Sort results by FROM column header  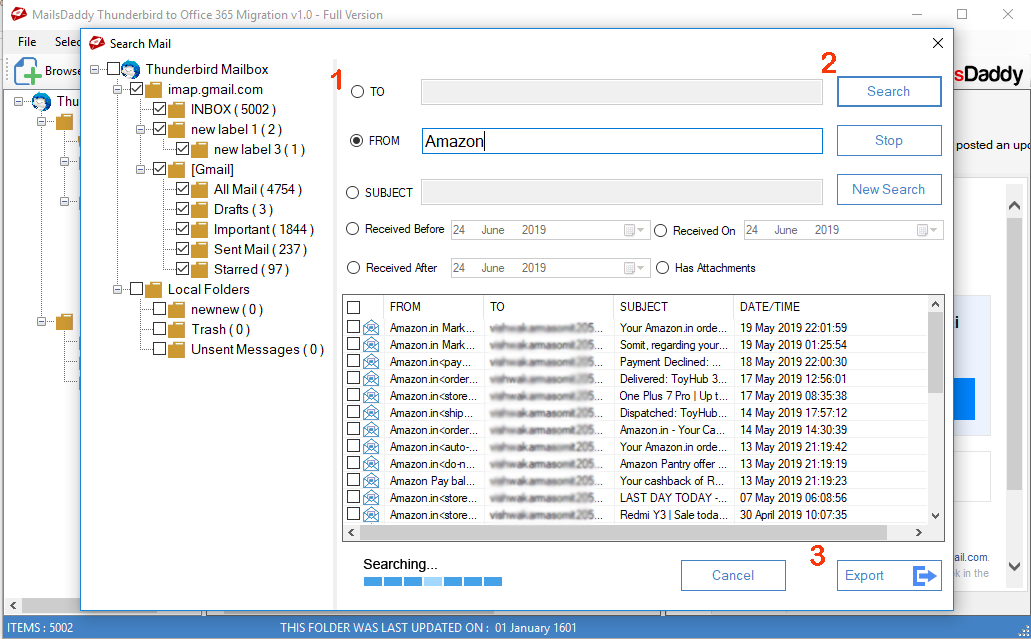coord(433,307)
